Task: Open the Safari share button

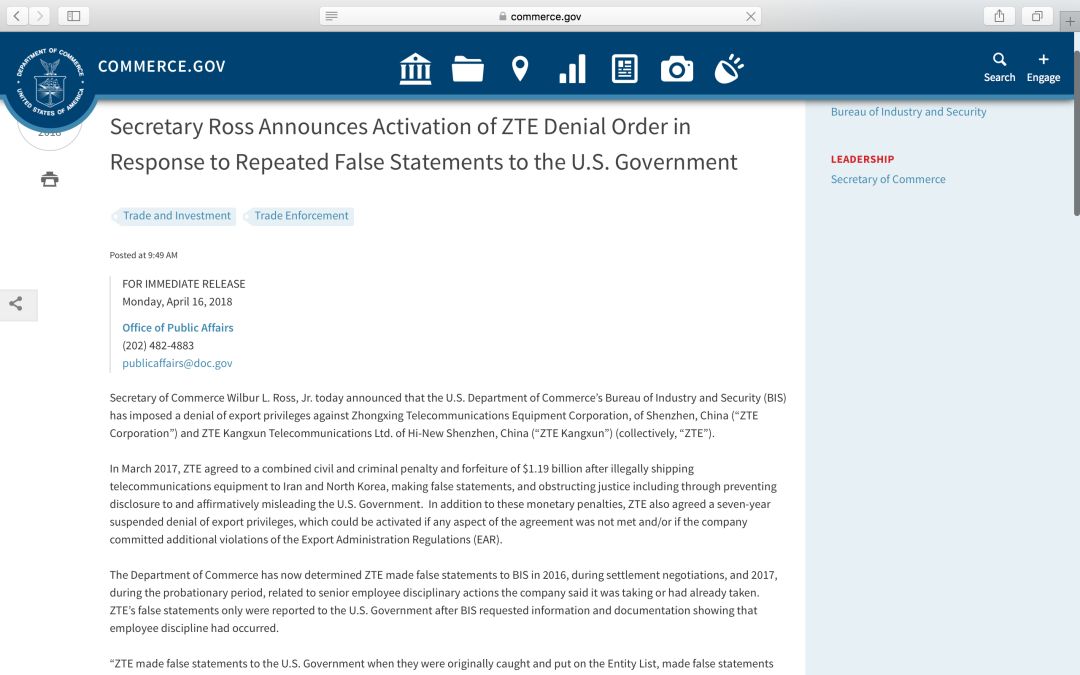Action: (x=999, y=16)
